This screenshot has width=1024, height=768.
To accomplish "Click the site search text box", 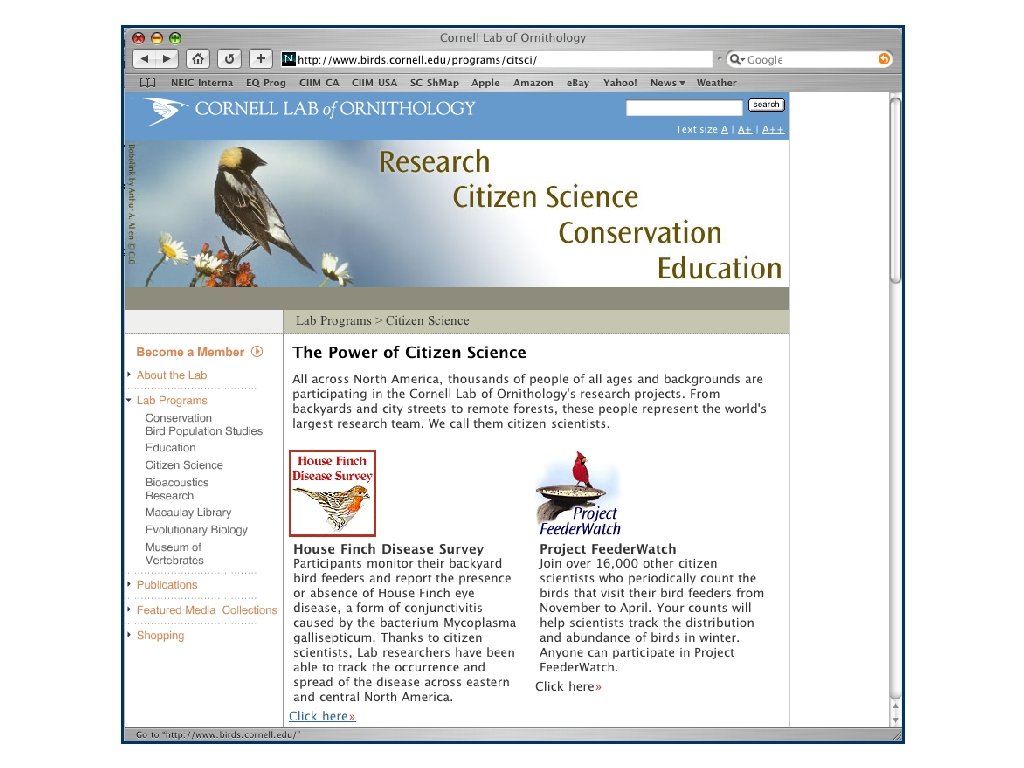I will tap(684, 107).
